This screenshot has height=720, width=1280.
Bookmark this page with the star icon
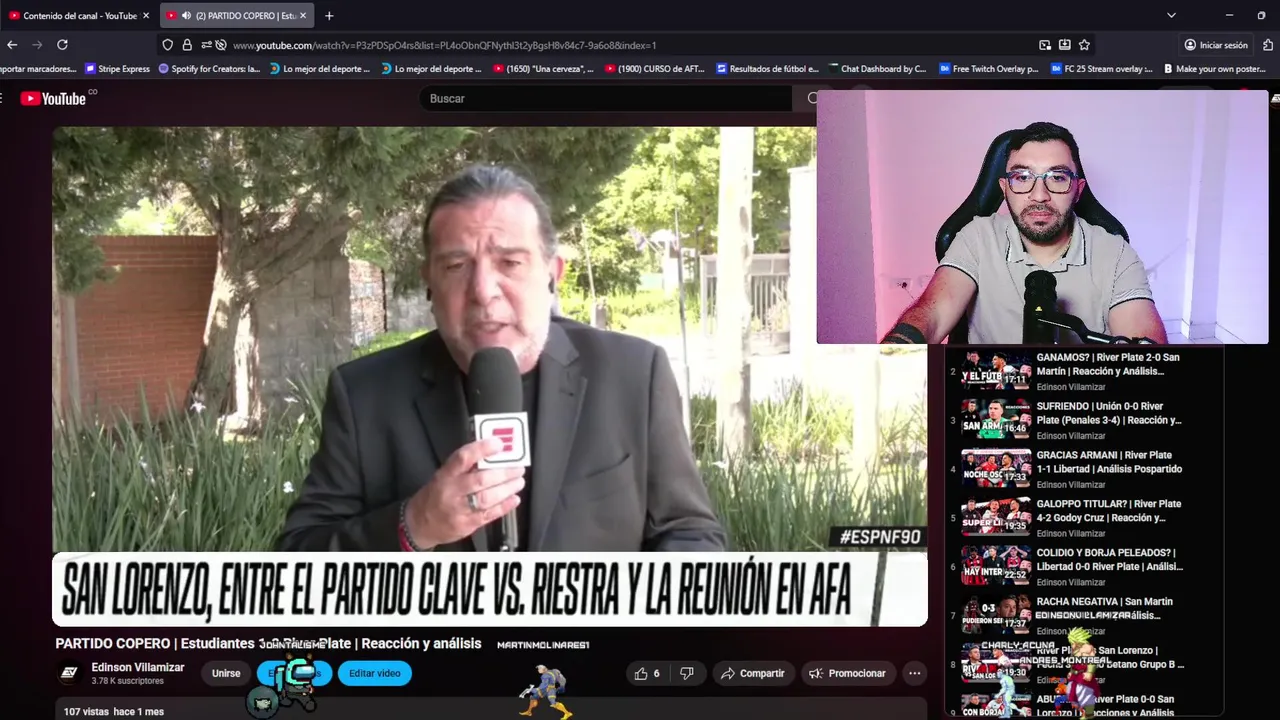[1084, 45]
